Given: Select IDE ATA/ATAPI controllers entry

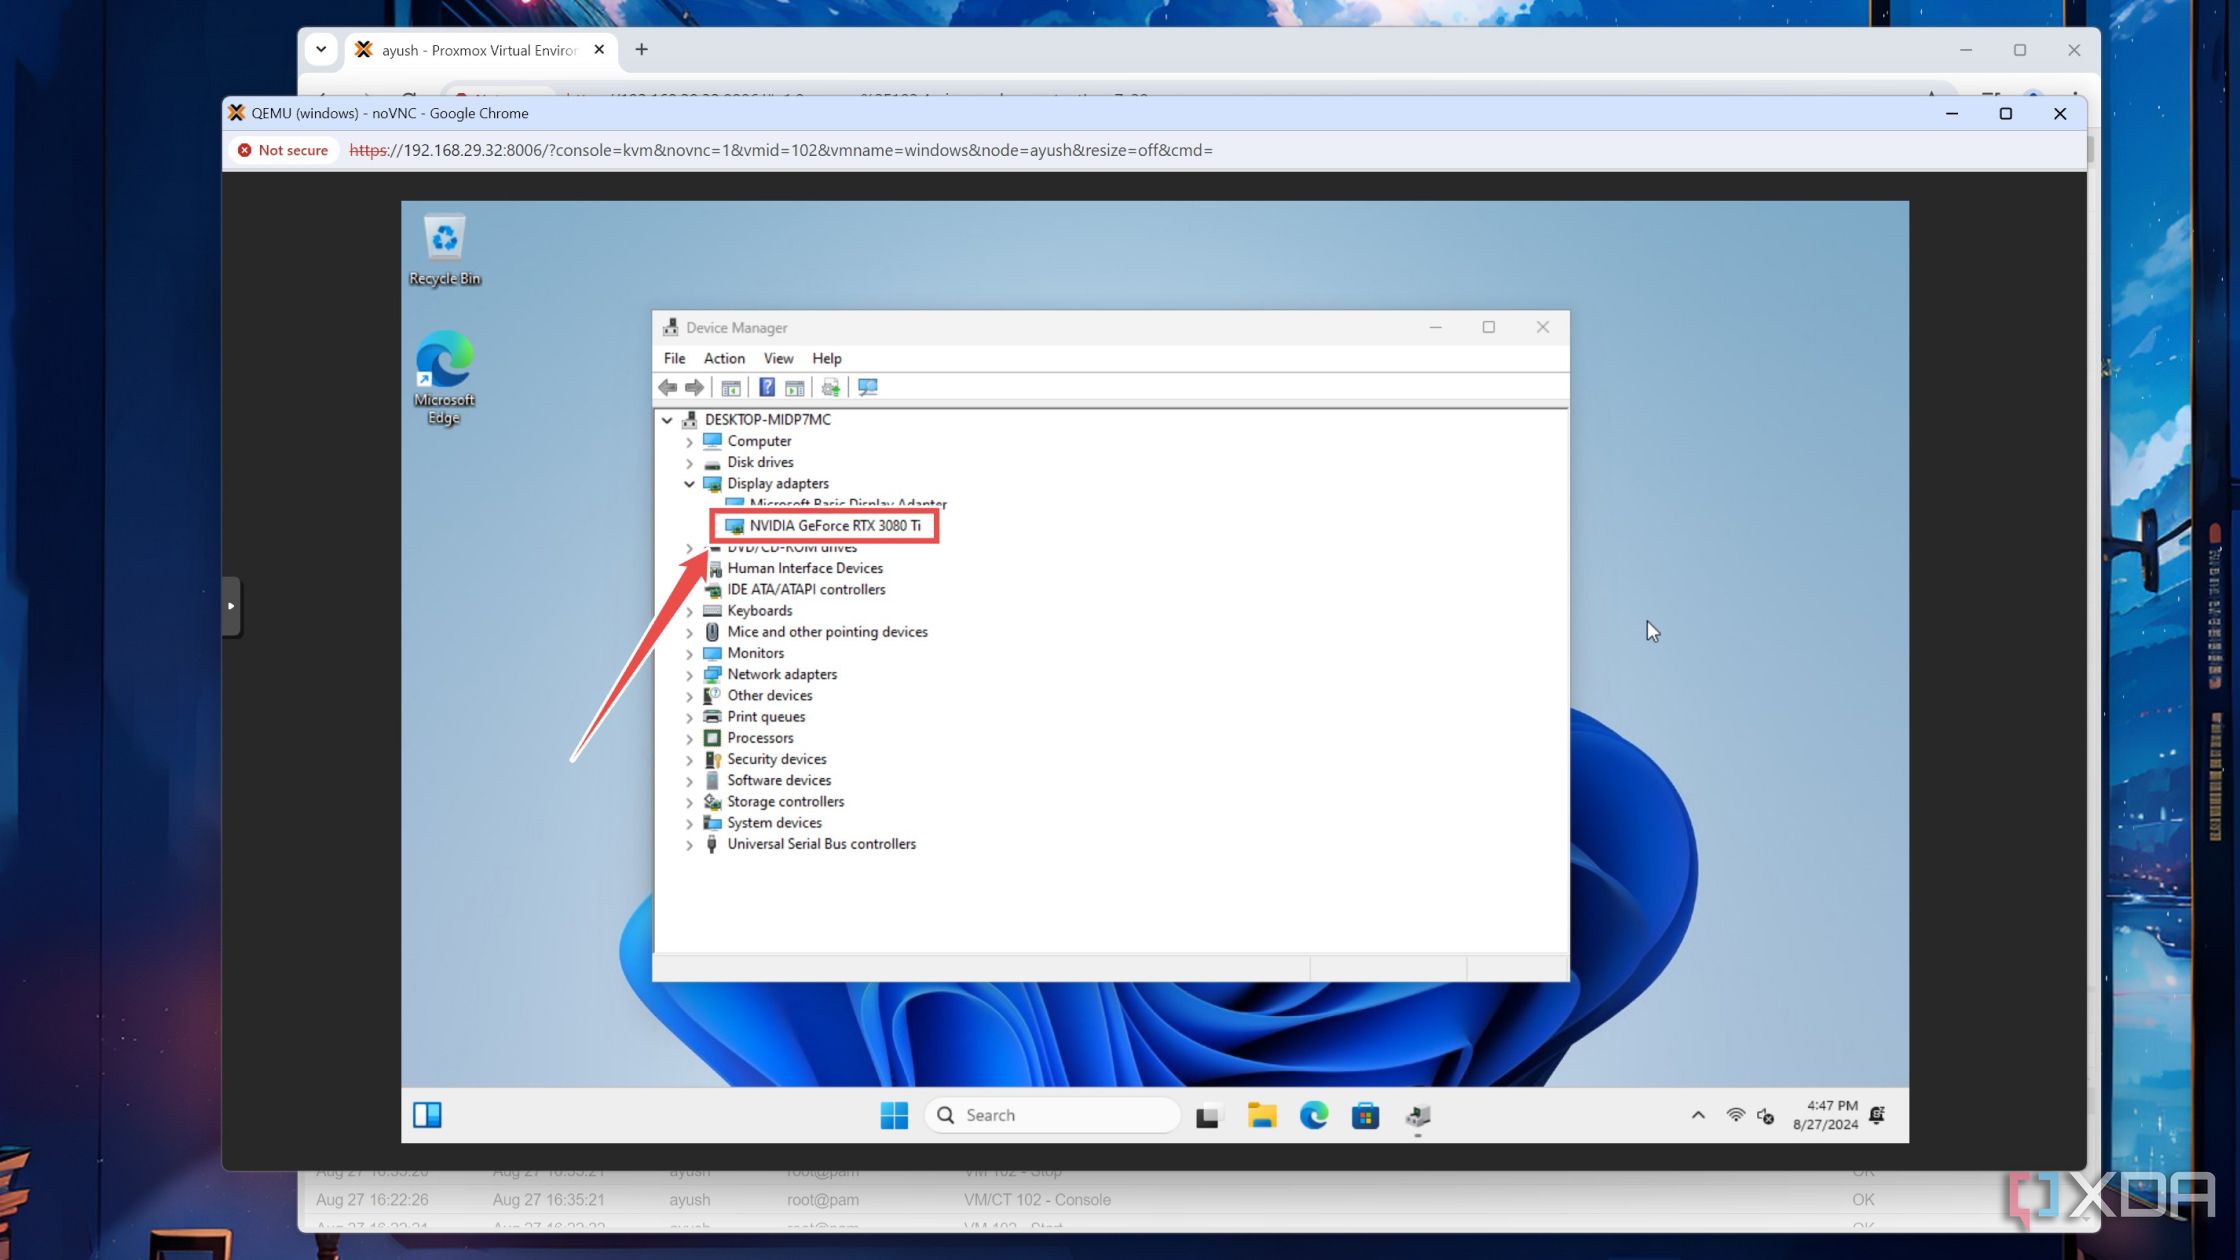Looking at the screenshot, I should click(x=806, y=590).
